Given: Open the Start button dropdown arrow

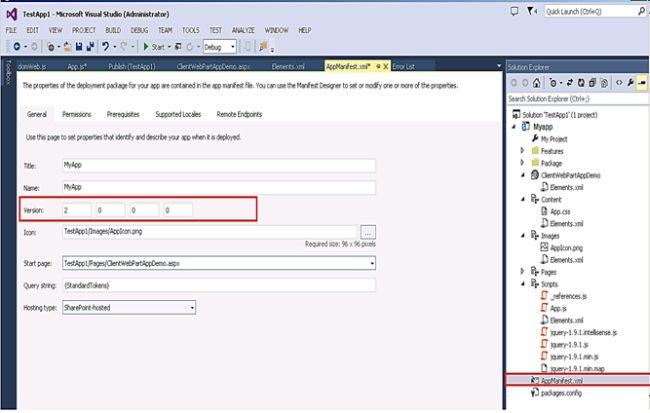Looking at the screenshot, I should point(169,47).
